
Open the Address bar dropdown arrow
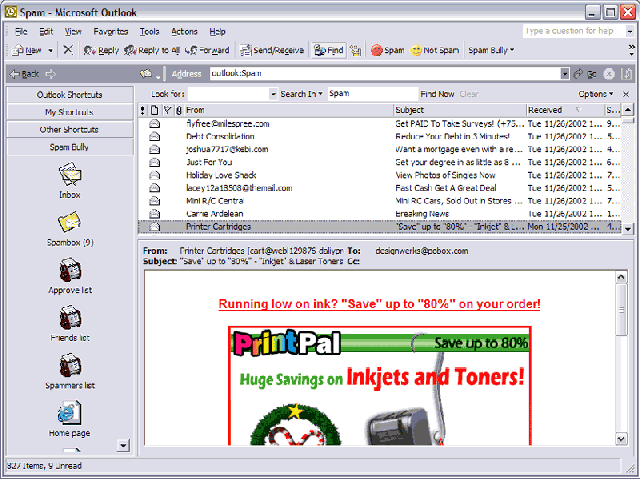(x=564, y=74)
